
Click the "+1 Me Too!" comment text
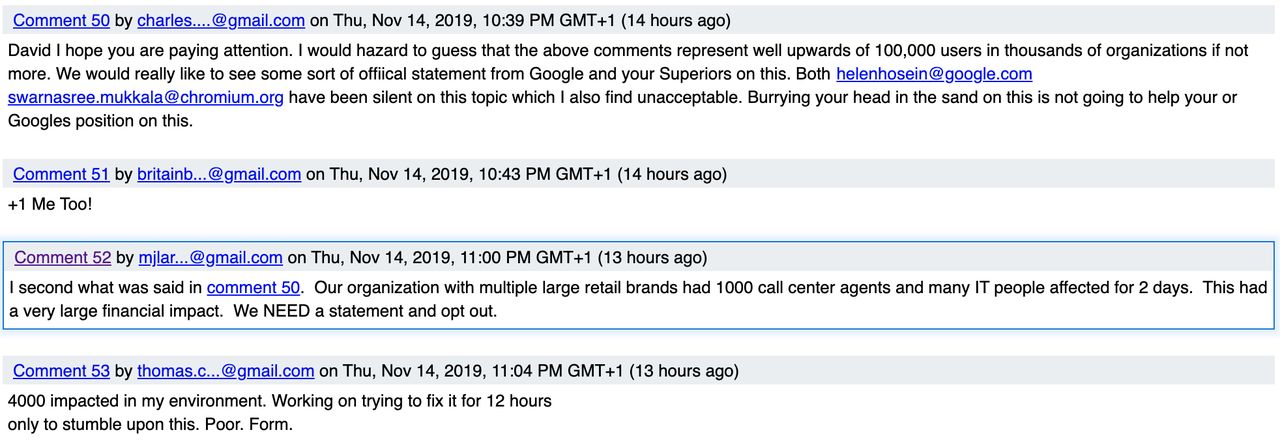click(50, 204)
